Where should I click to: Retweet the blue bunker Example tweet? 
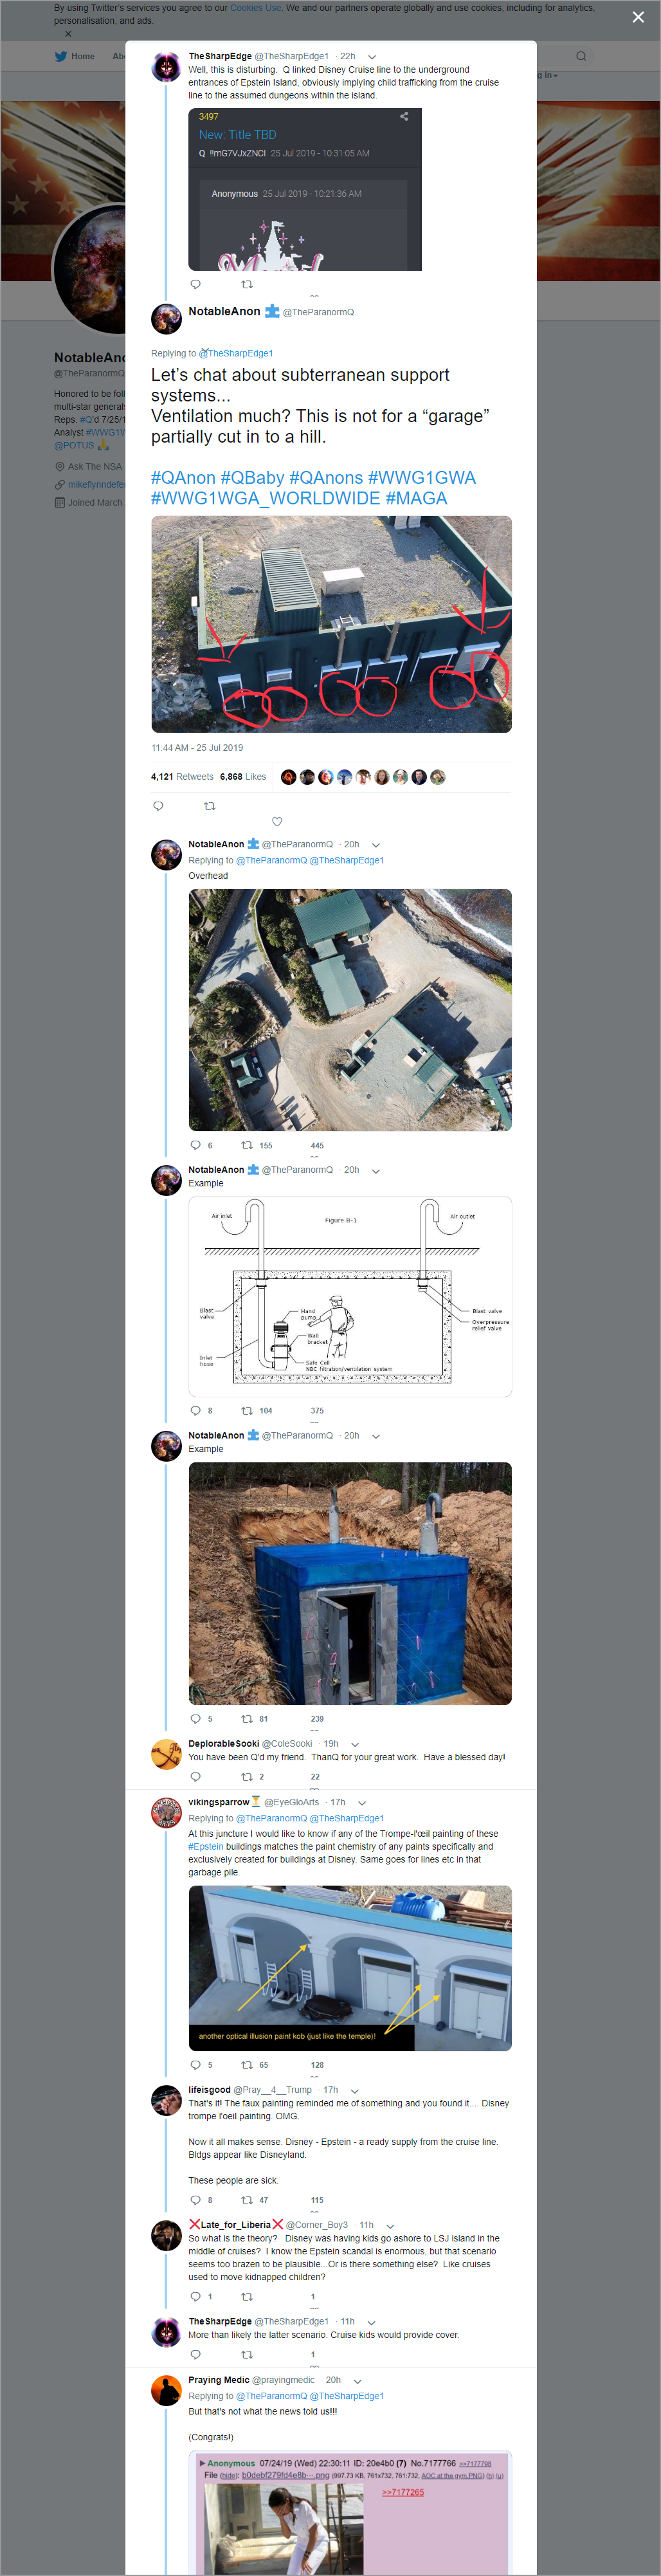coord(247,1719)
